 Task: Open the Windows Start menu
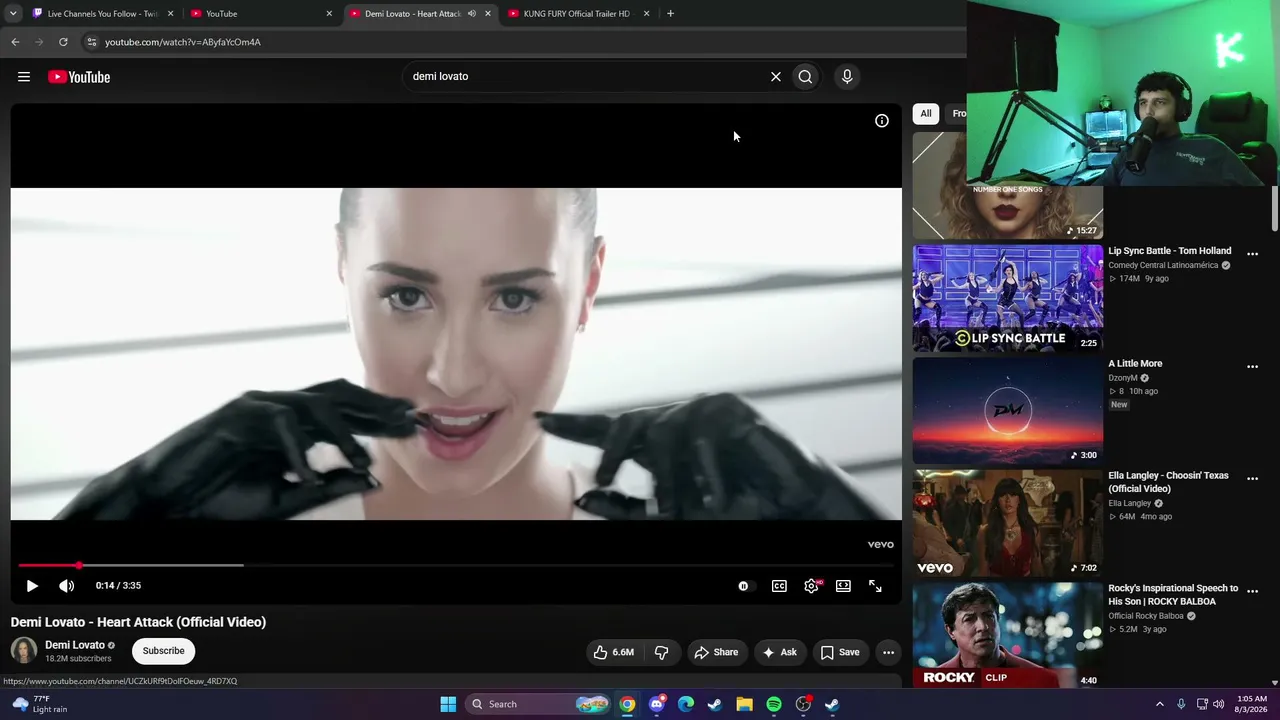coord(448,704)
